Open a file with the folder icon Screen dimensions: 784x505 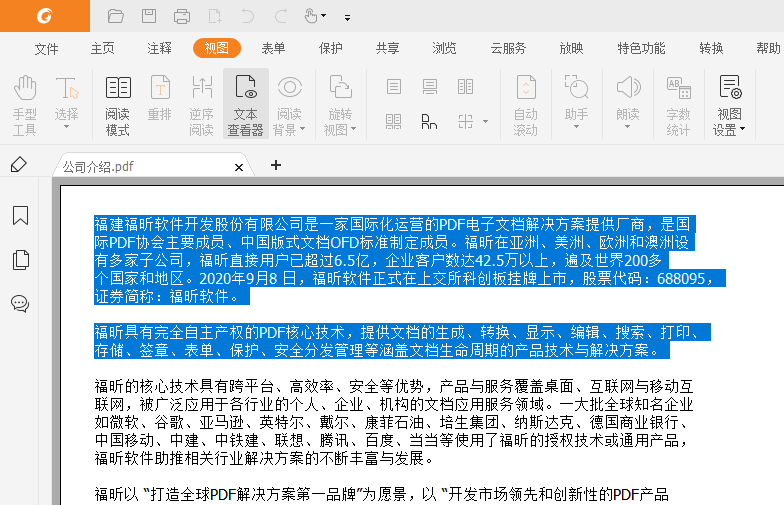(x=116, y=16)
